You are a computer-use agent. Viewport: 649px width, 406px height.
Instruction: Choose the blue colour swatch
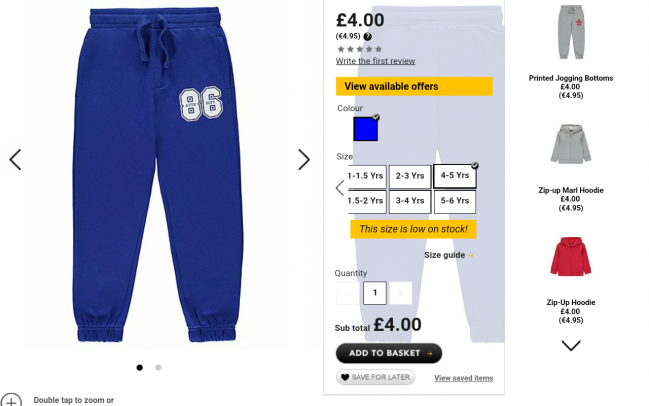point(365,129)
